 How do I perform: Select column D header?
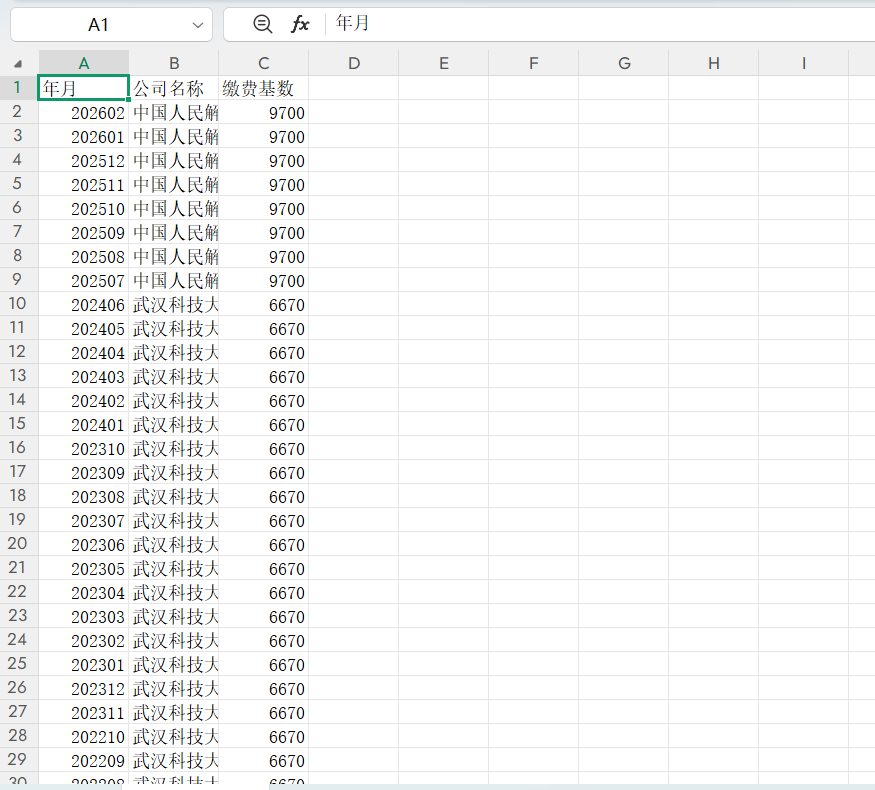coord(354,63)
